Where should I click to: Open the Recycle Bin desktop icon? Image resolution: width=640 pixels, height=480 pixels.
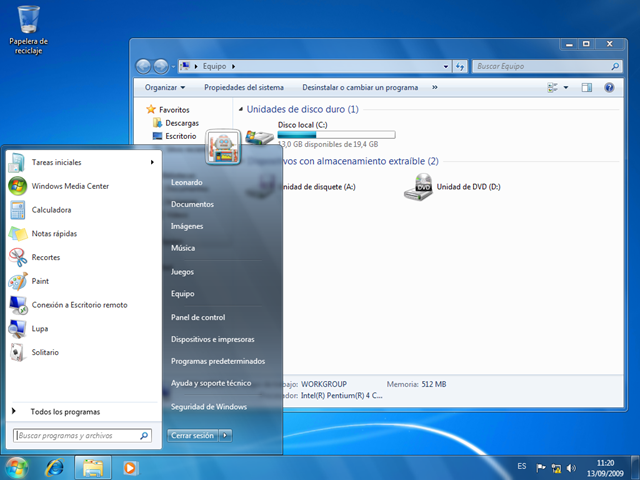point(28,29)
